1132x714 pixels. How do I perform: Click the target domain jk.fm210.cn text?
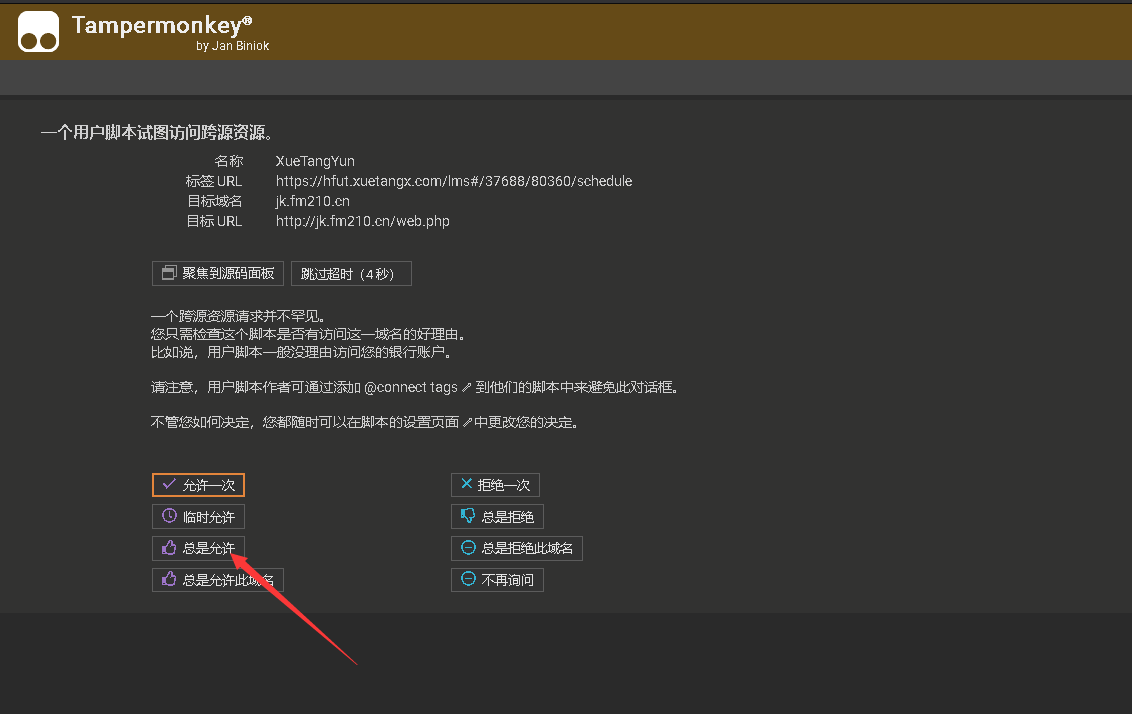click(x=313, y=201)
